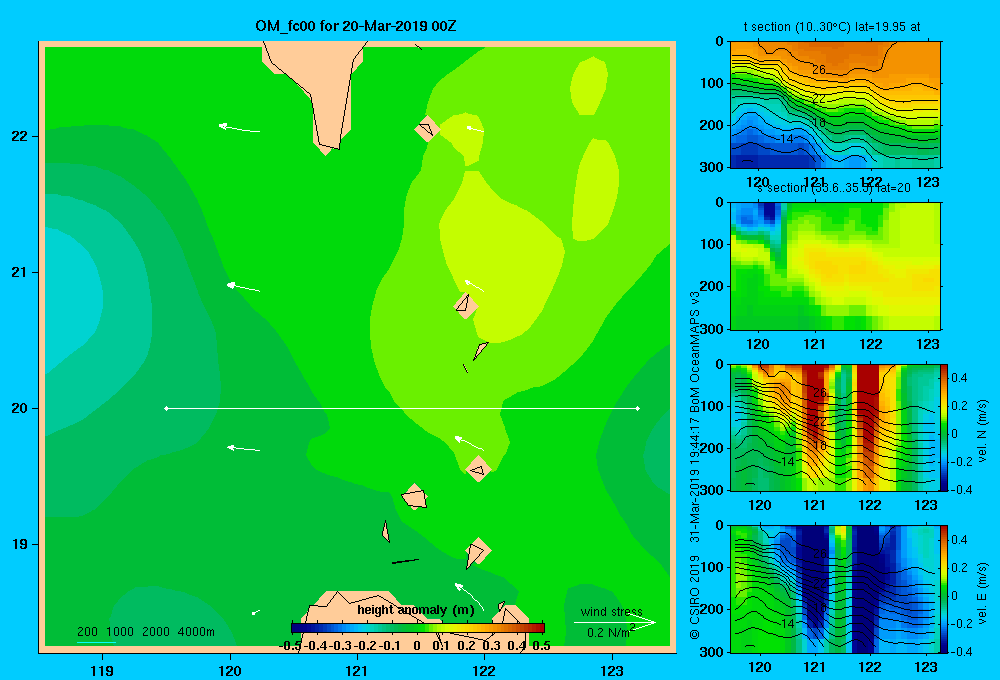Screen dimensions: 1000x680
Task: Click the 'wind stress' legend label
Action: pyautogui.click(x=611, y=612)
